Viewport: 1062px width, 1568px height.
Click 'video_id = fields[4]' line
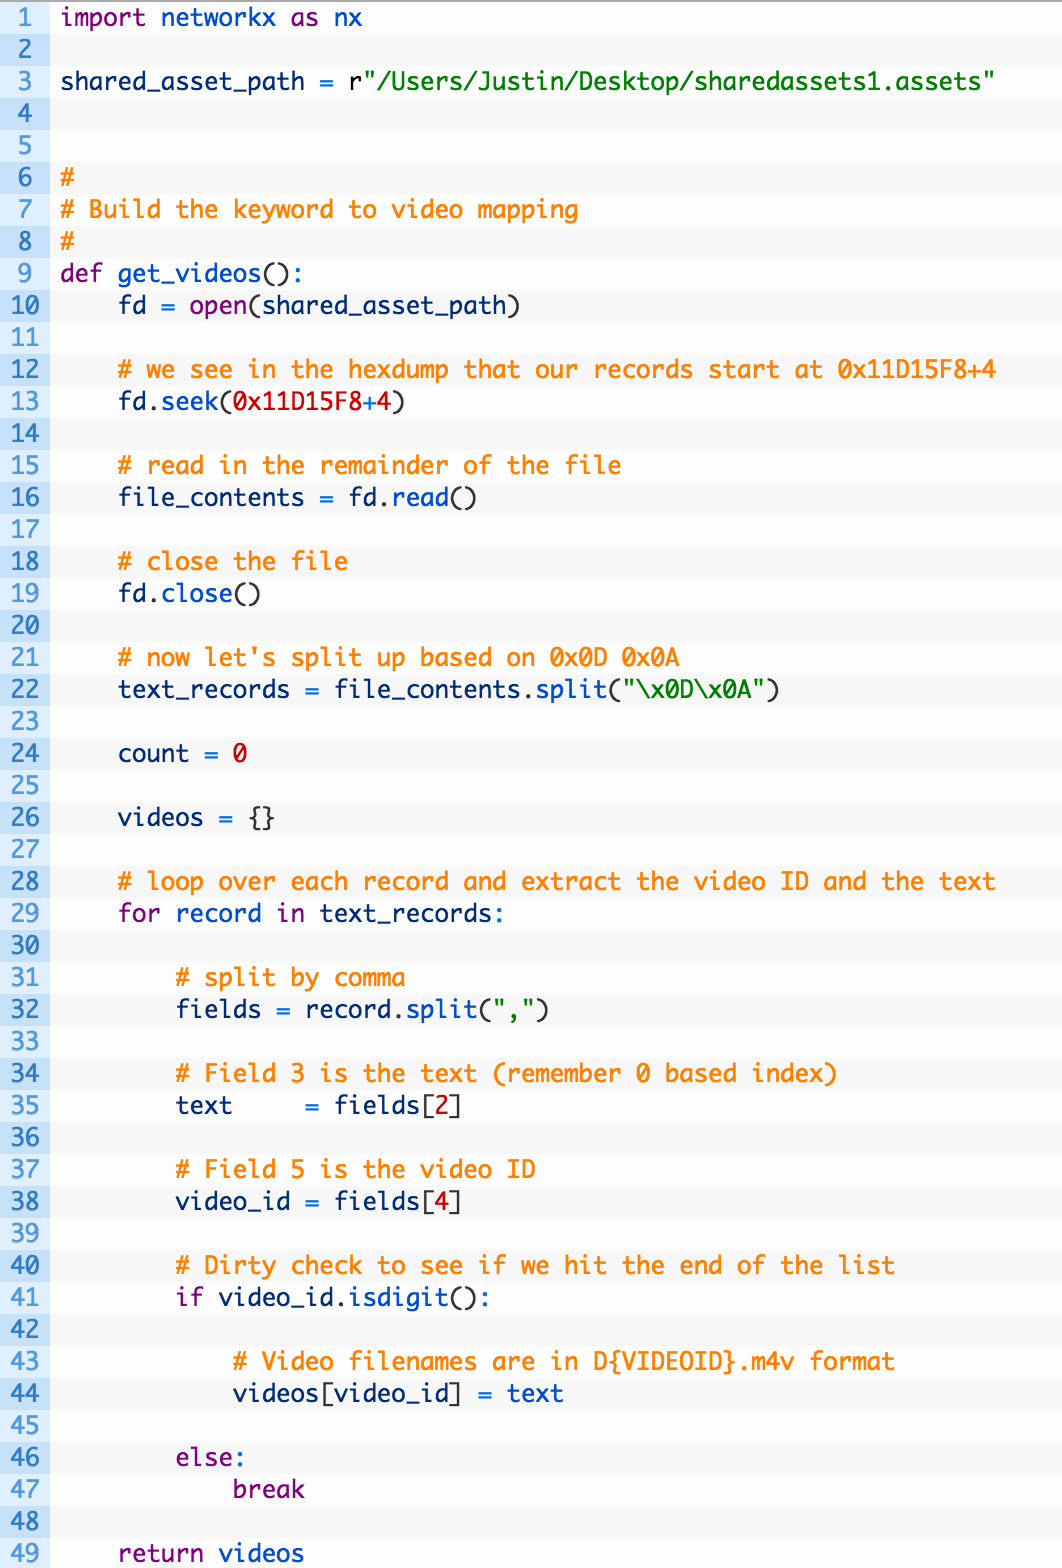click(x=318, y=1202)
